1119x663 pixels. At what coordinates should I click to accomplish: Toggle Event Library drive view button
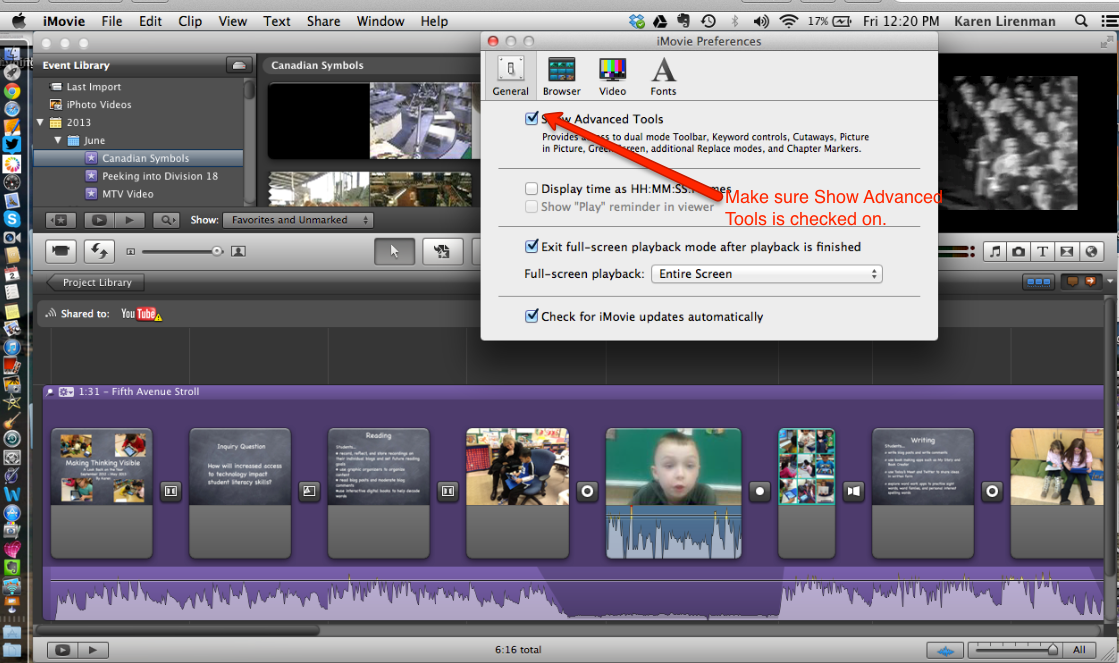pyautogui.click(x=239, y=65)
